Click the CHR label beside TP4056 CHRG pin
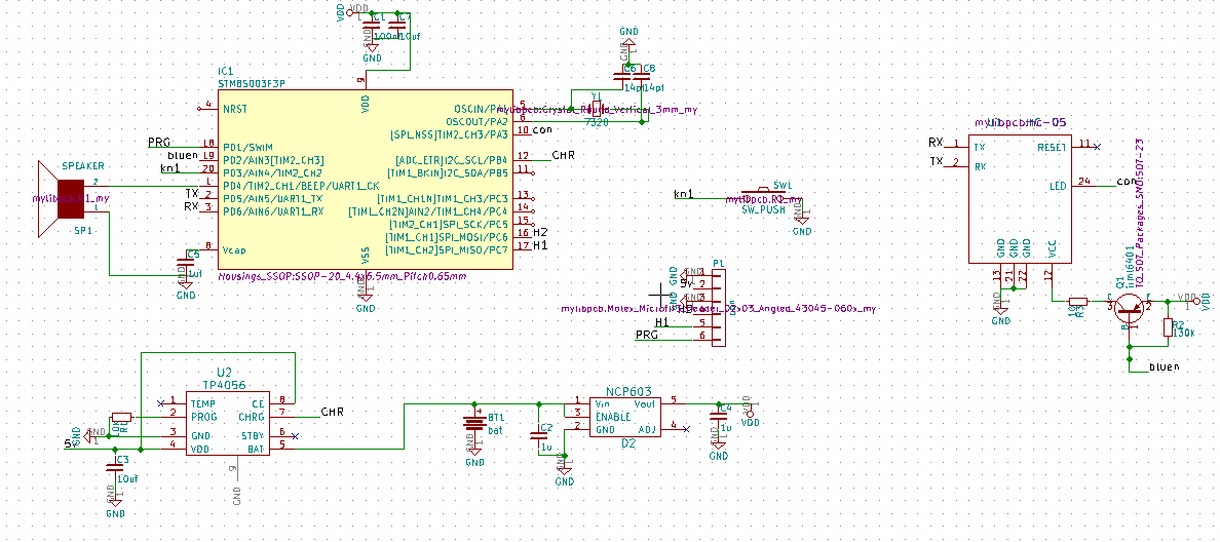This screenshot has height=542, width=1220. pyautogui.click(x=332, y=412)
